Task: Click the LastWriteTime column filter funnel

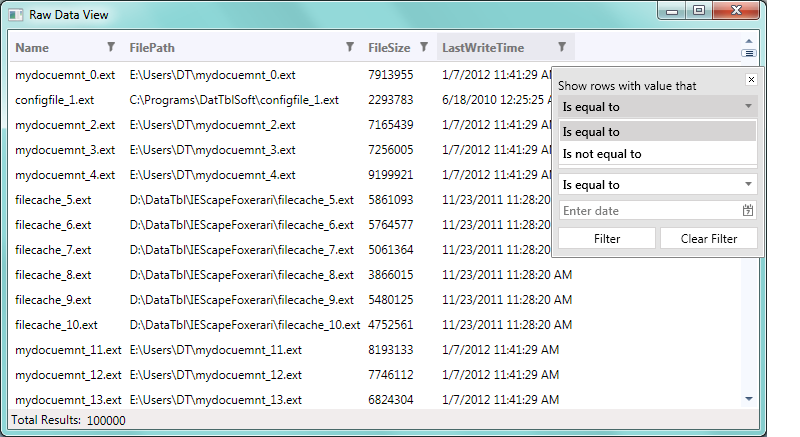Action: pyautogui.click(x=562, y=47)
